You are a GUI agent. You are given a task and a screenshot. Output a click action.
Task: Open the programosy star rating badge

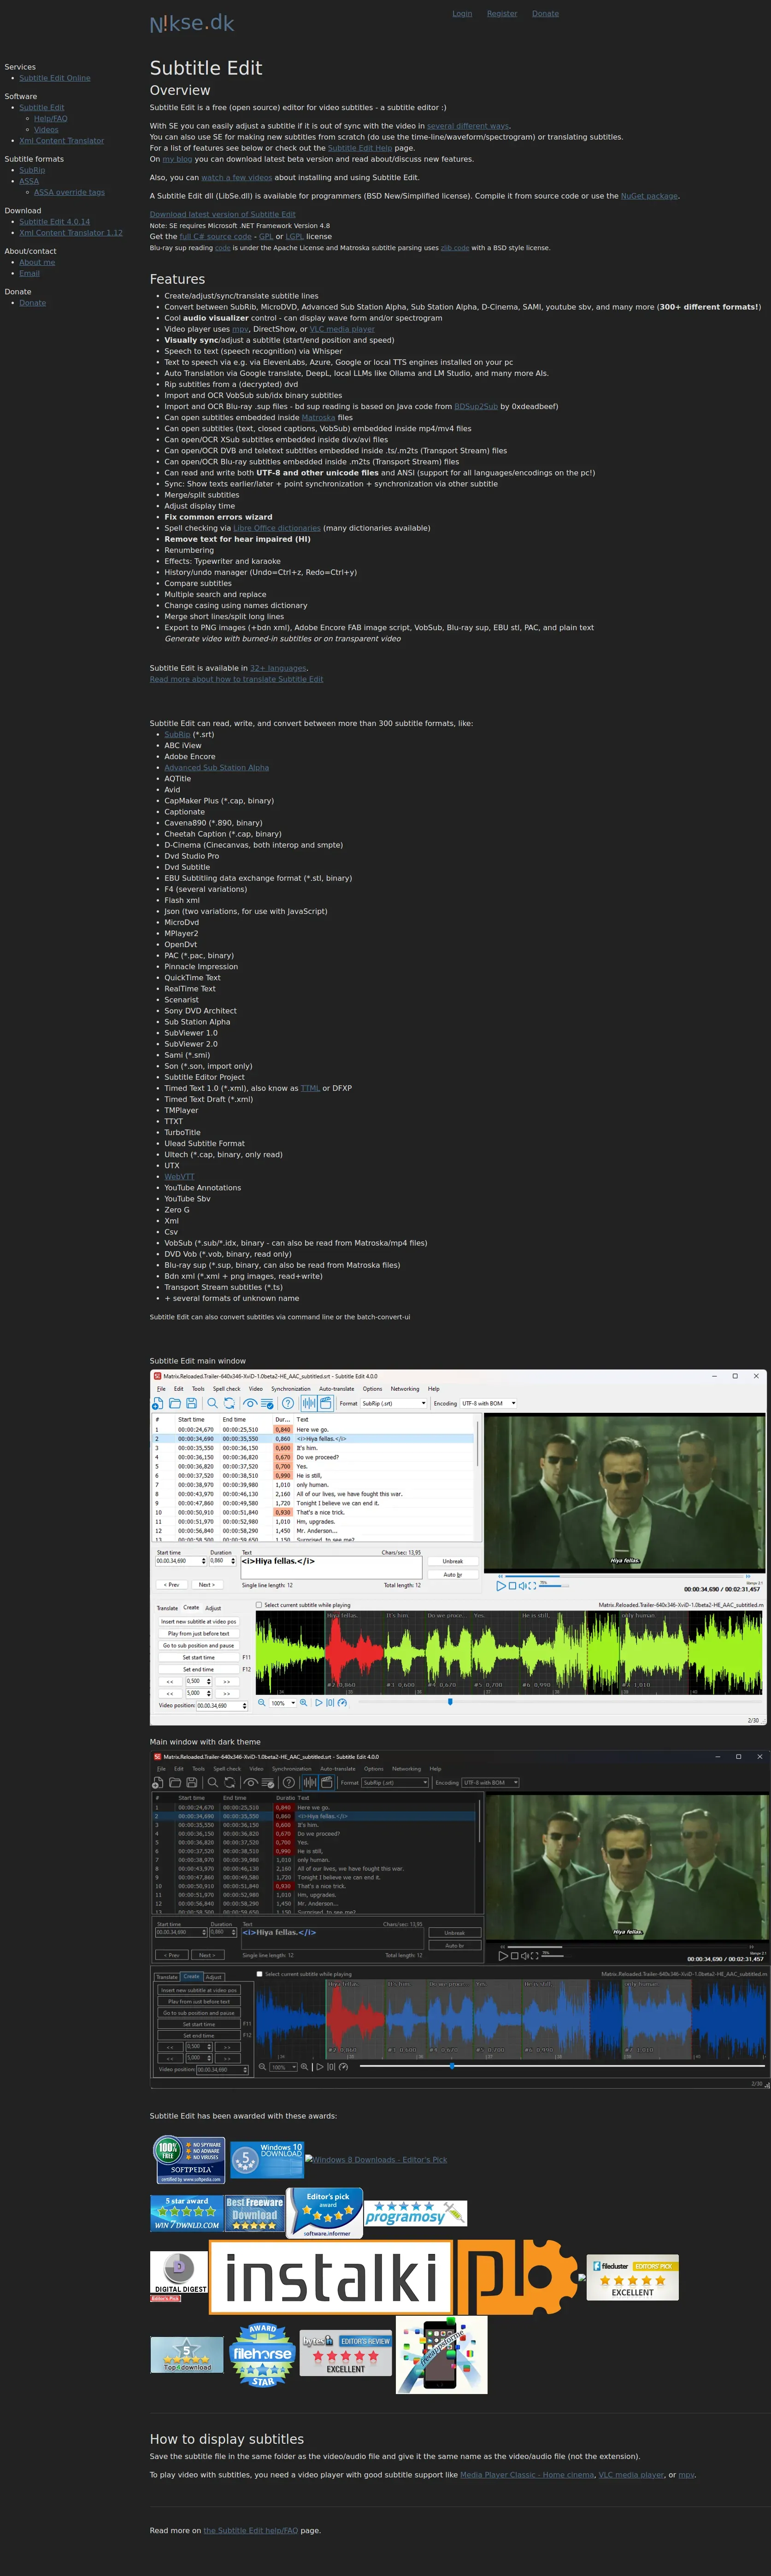pyautogui.click(x=415, y=2213)
